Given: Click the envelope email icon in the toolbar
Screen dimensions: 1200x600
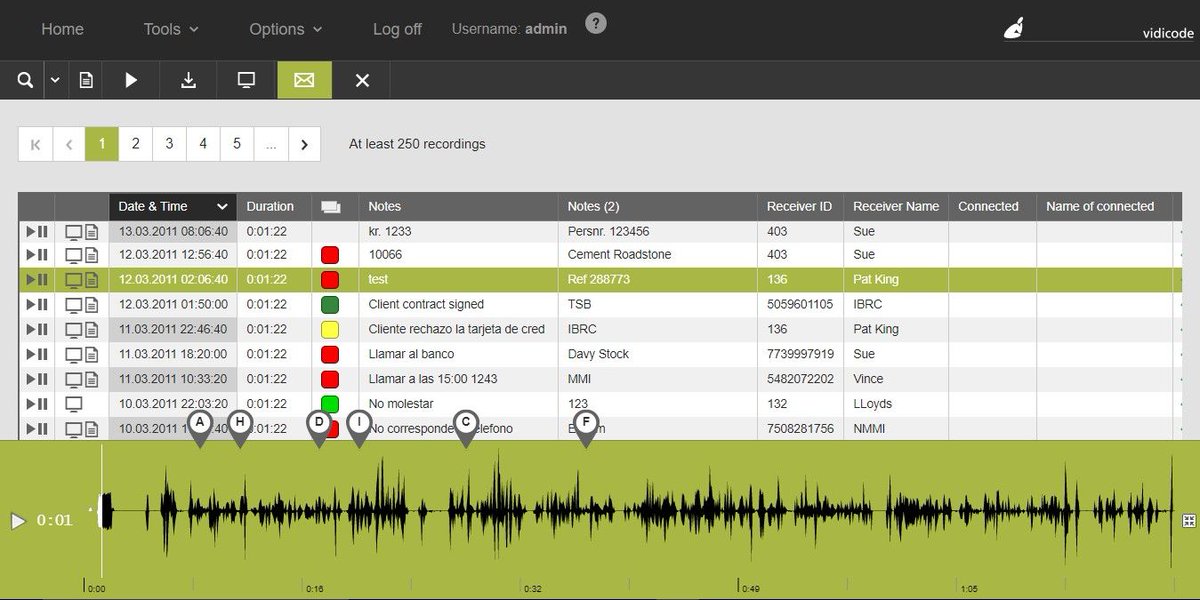Looking at the screenshot, I should [x=304, y=80].
